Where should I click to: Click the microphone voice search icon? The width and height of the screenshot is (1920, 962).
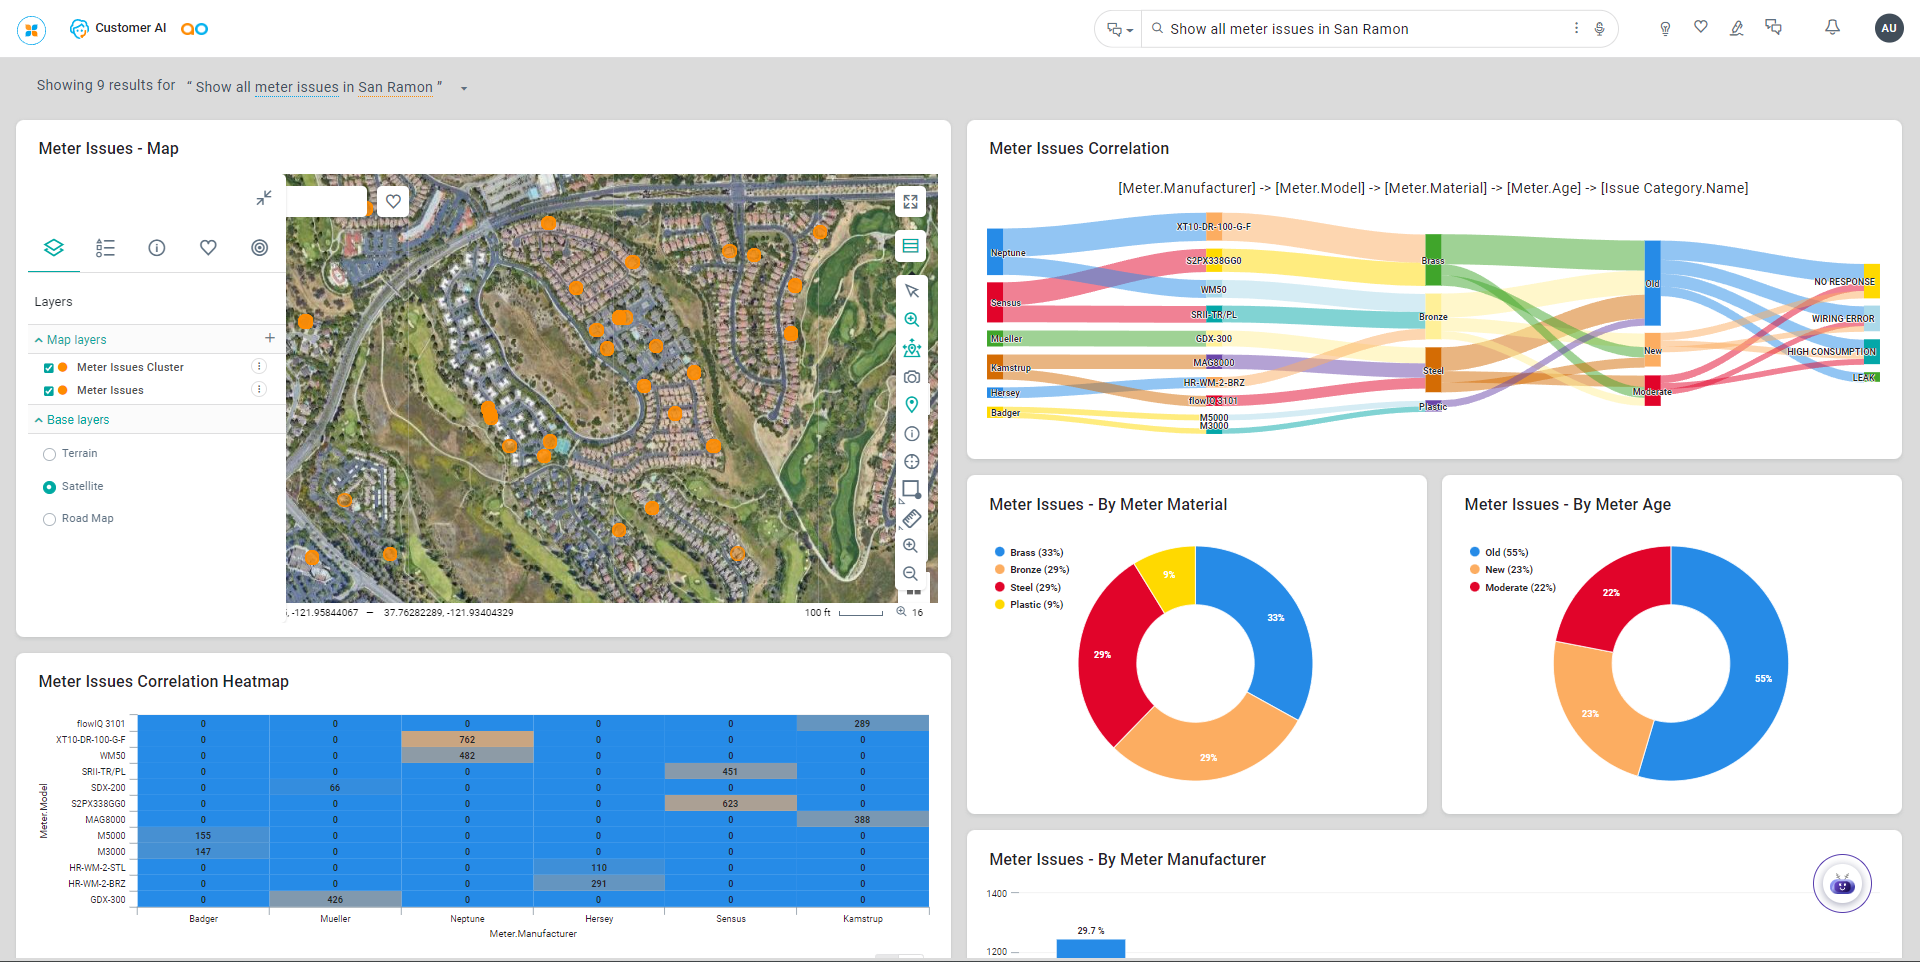click(x=1599, y=29)
